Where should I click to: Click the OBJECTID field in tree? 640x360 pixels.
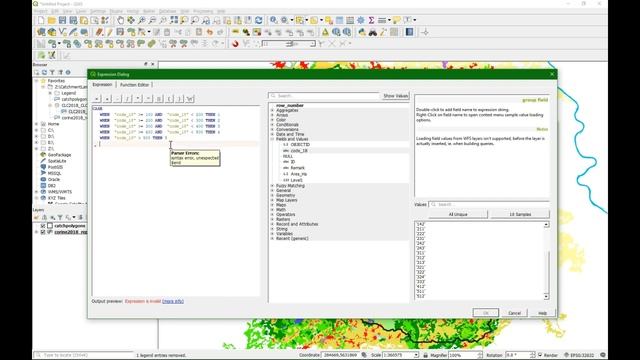(300, 144)
